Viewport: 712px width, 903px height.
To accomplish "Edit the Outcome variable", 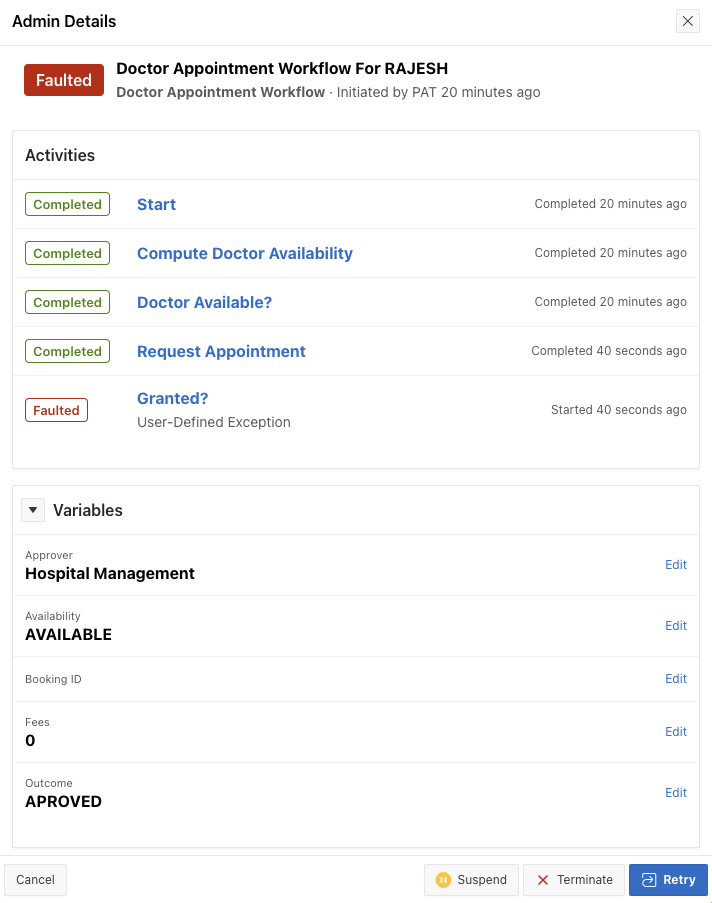I will 676,792.
